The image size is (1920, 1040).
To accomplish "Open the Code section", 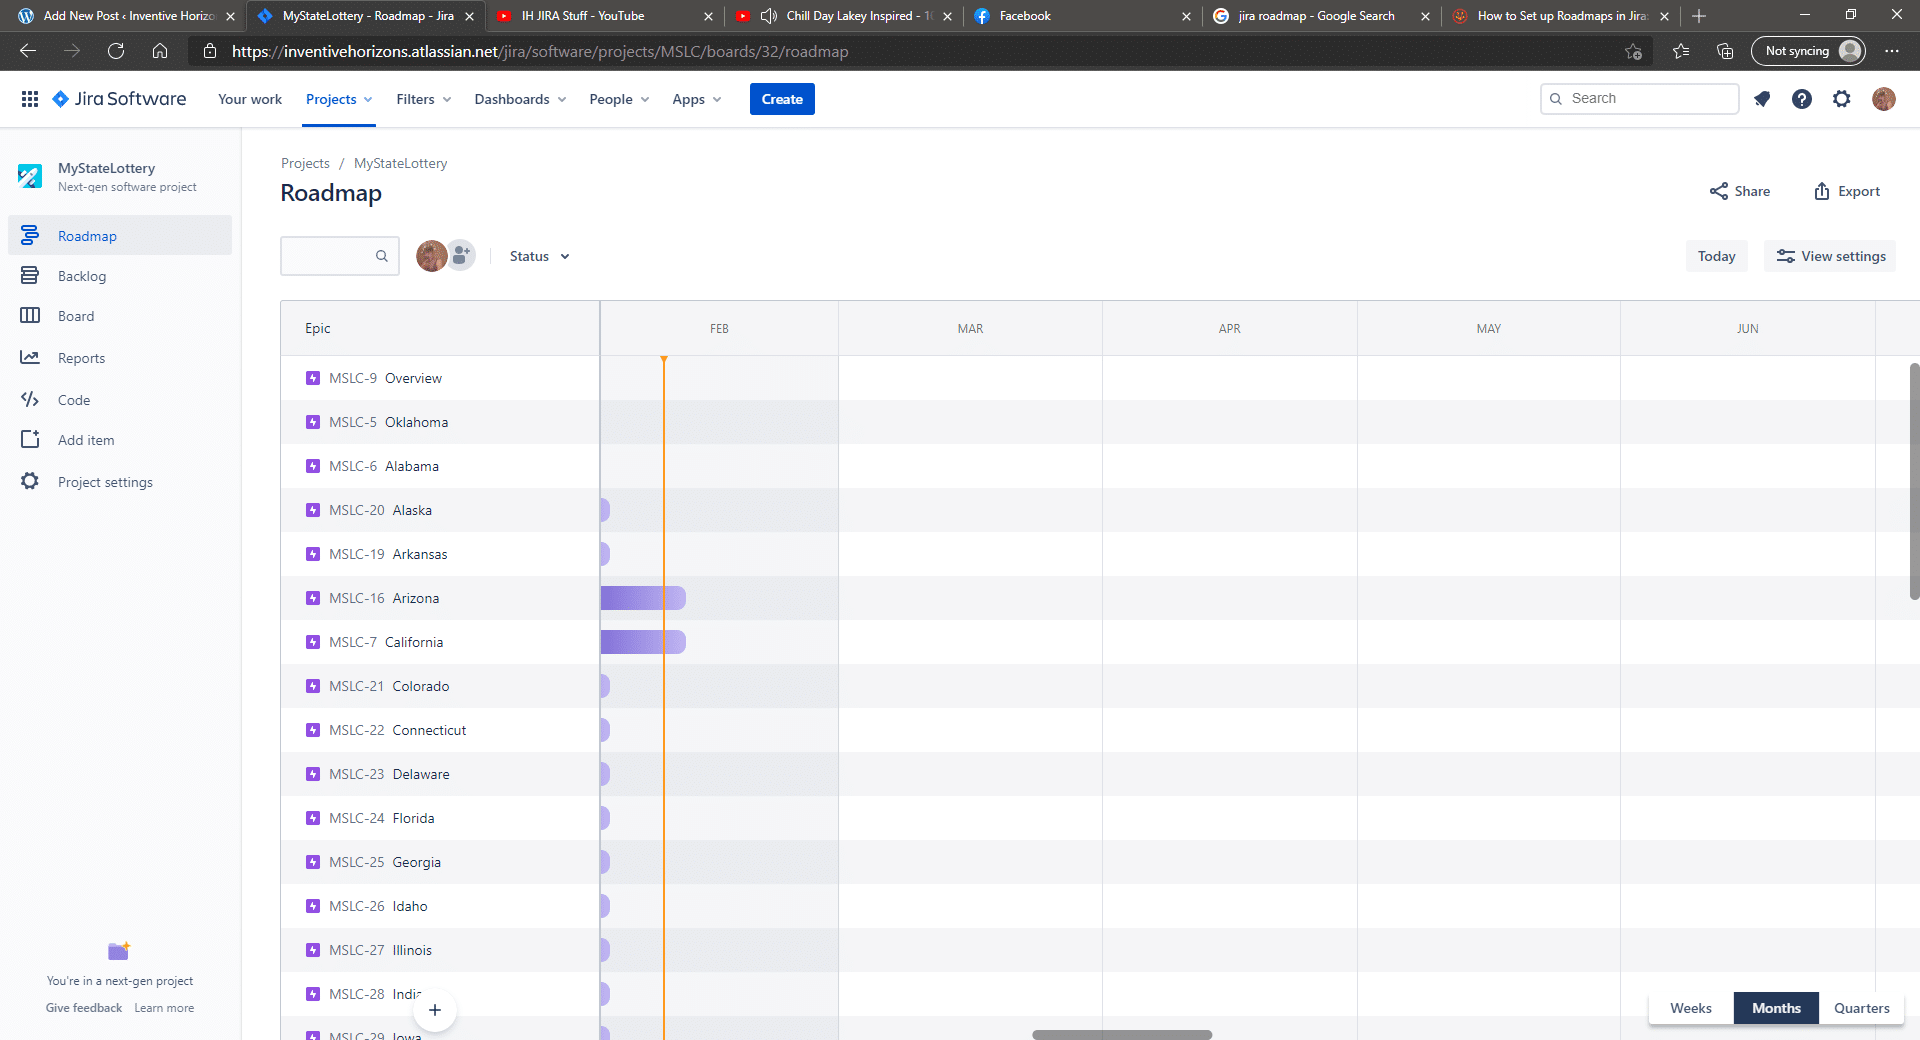I will [71, 399].
